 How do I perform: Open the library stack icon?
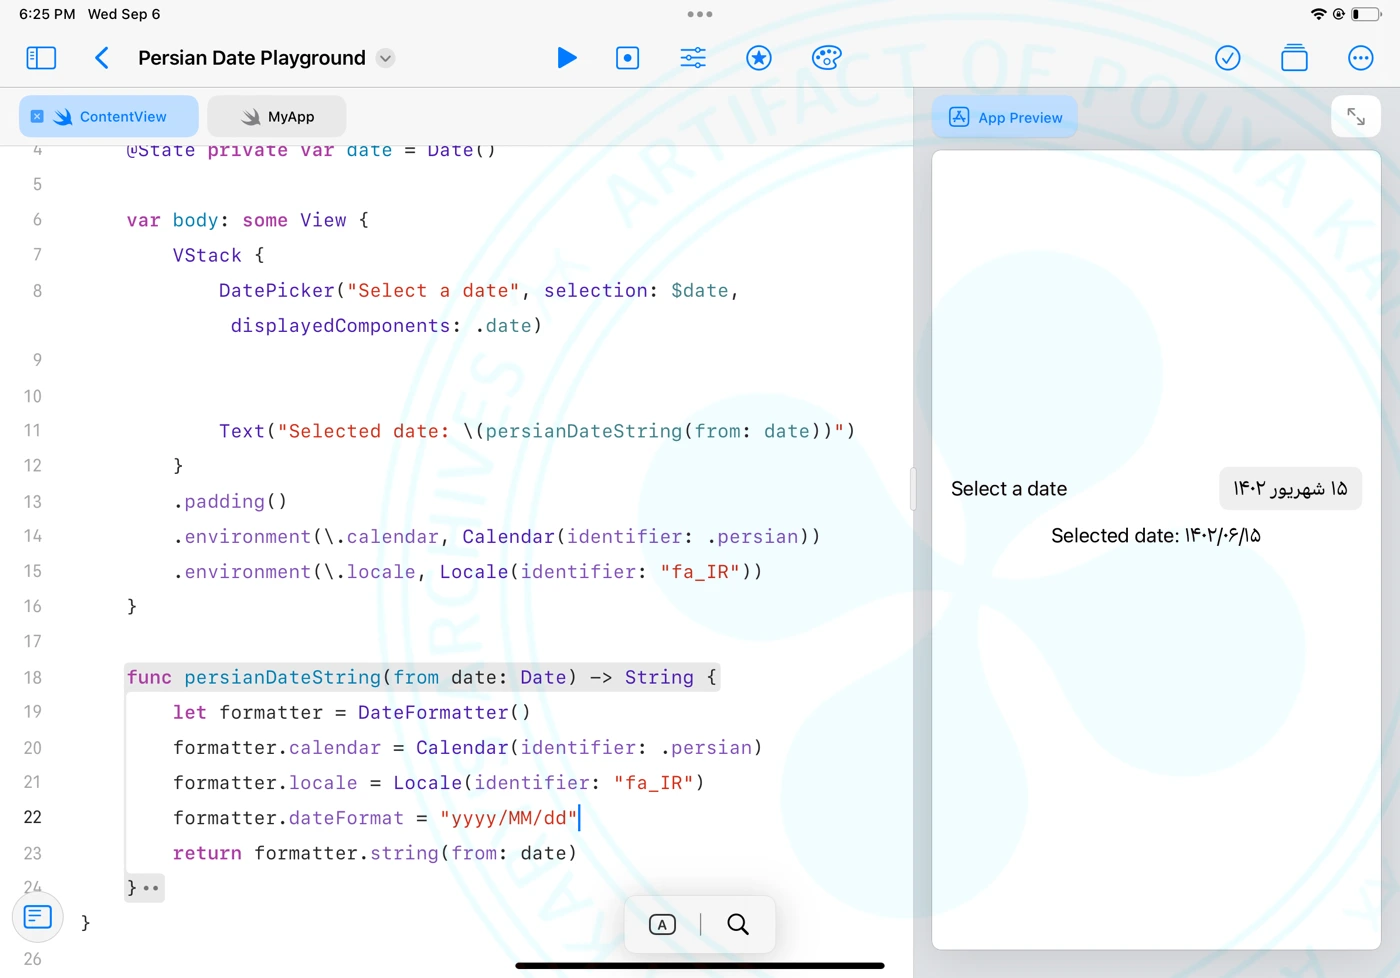pyautogui.click(x=1294, y=58)
